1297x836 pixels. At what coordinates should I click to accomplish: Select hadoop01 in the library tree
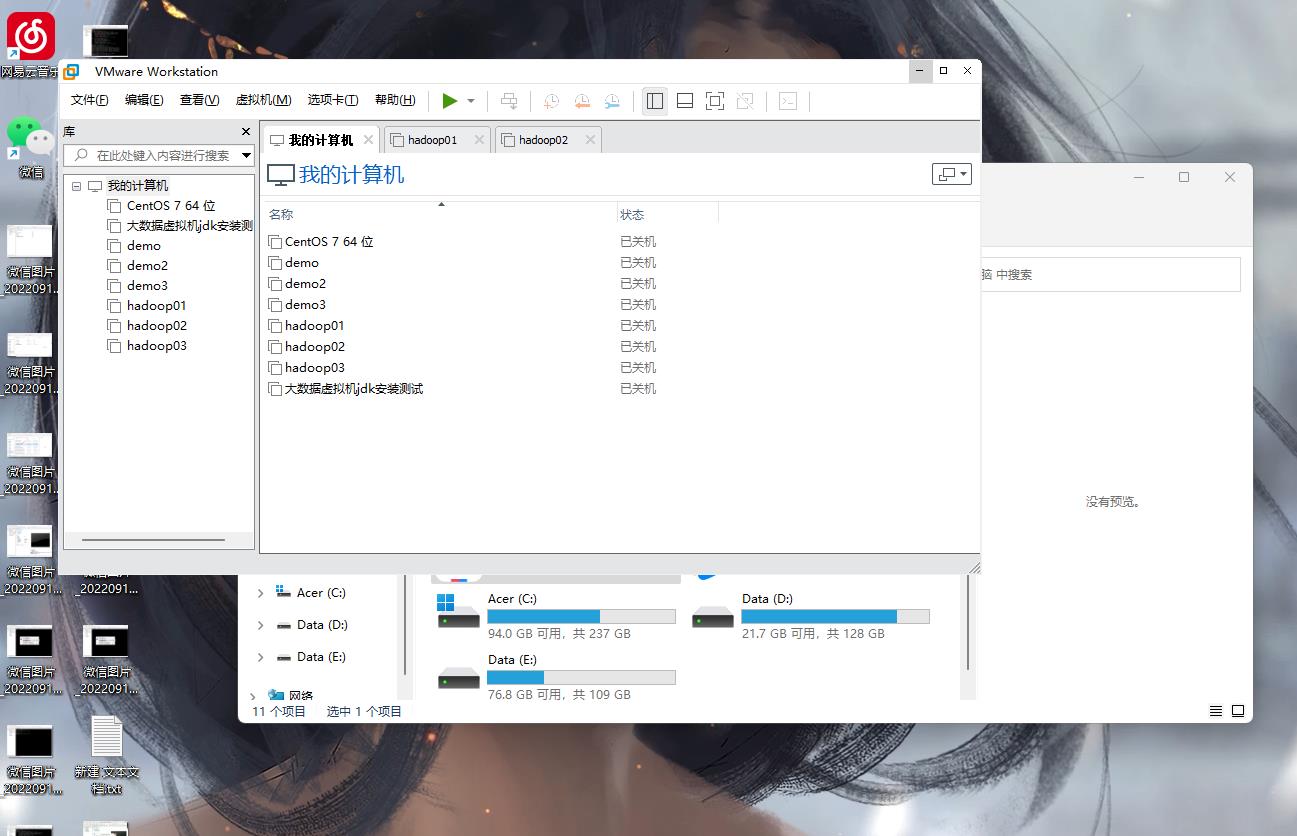tap(156, 305)
